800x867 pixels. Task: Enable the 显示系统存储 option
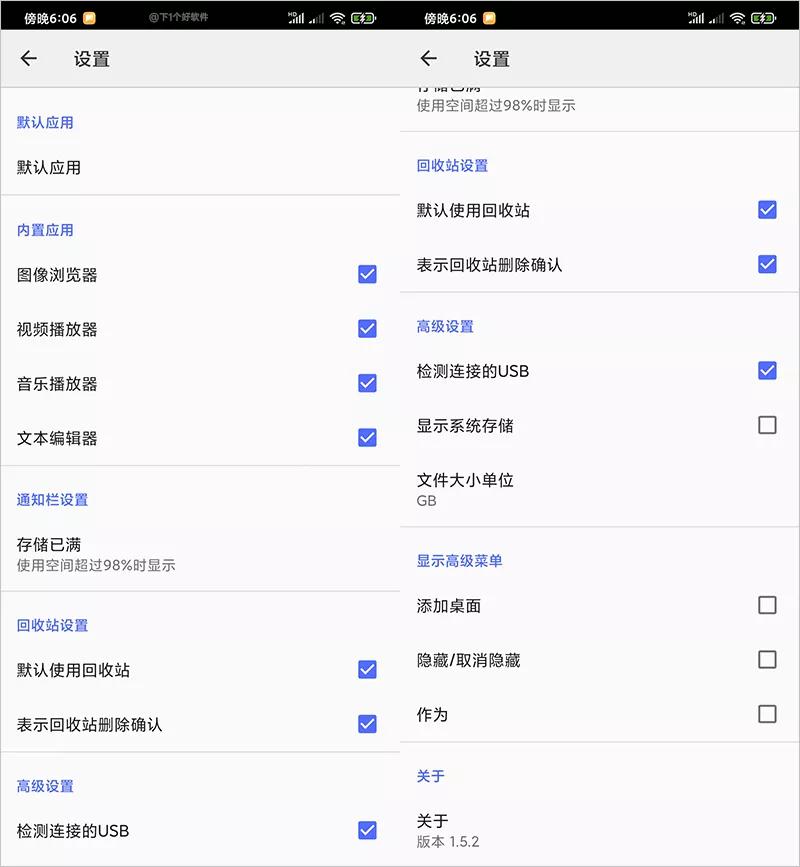[767, 425]
